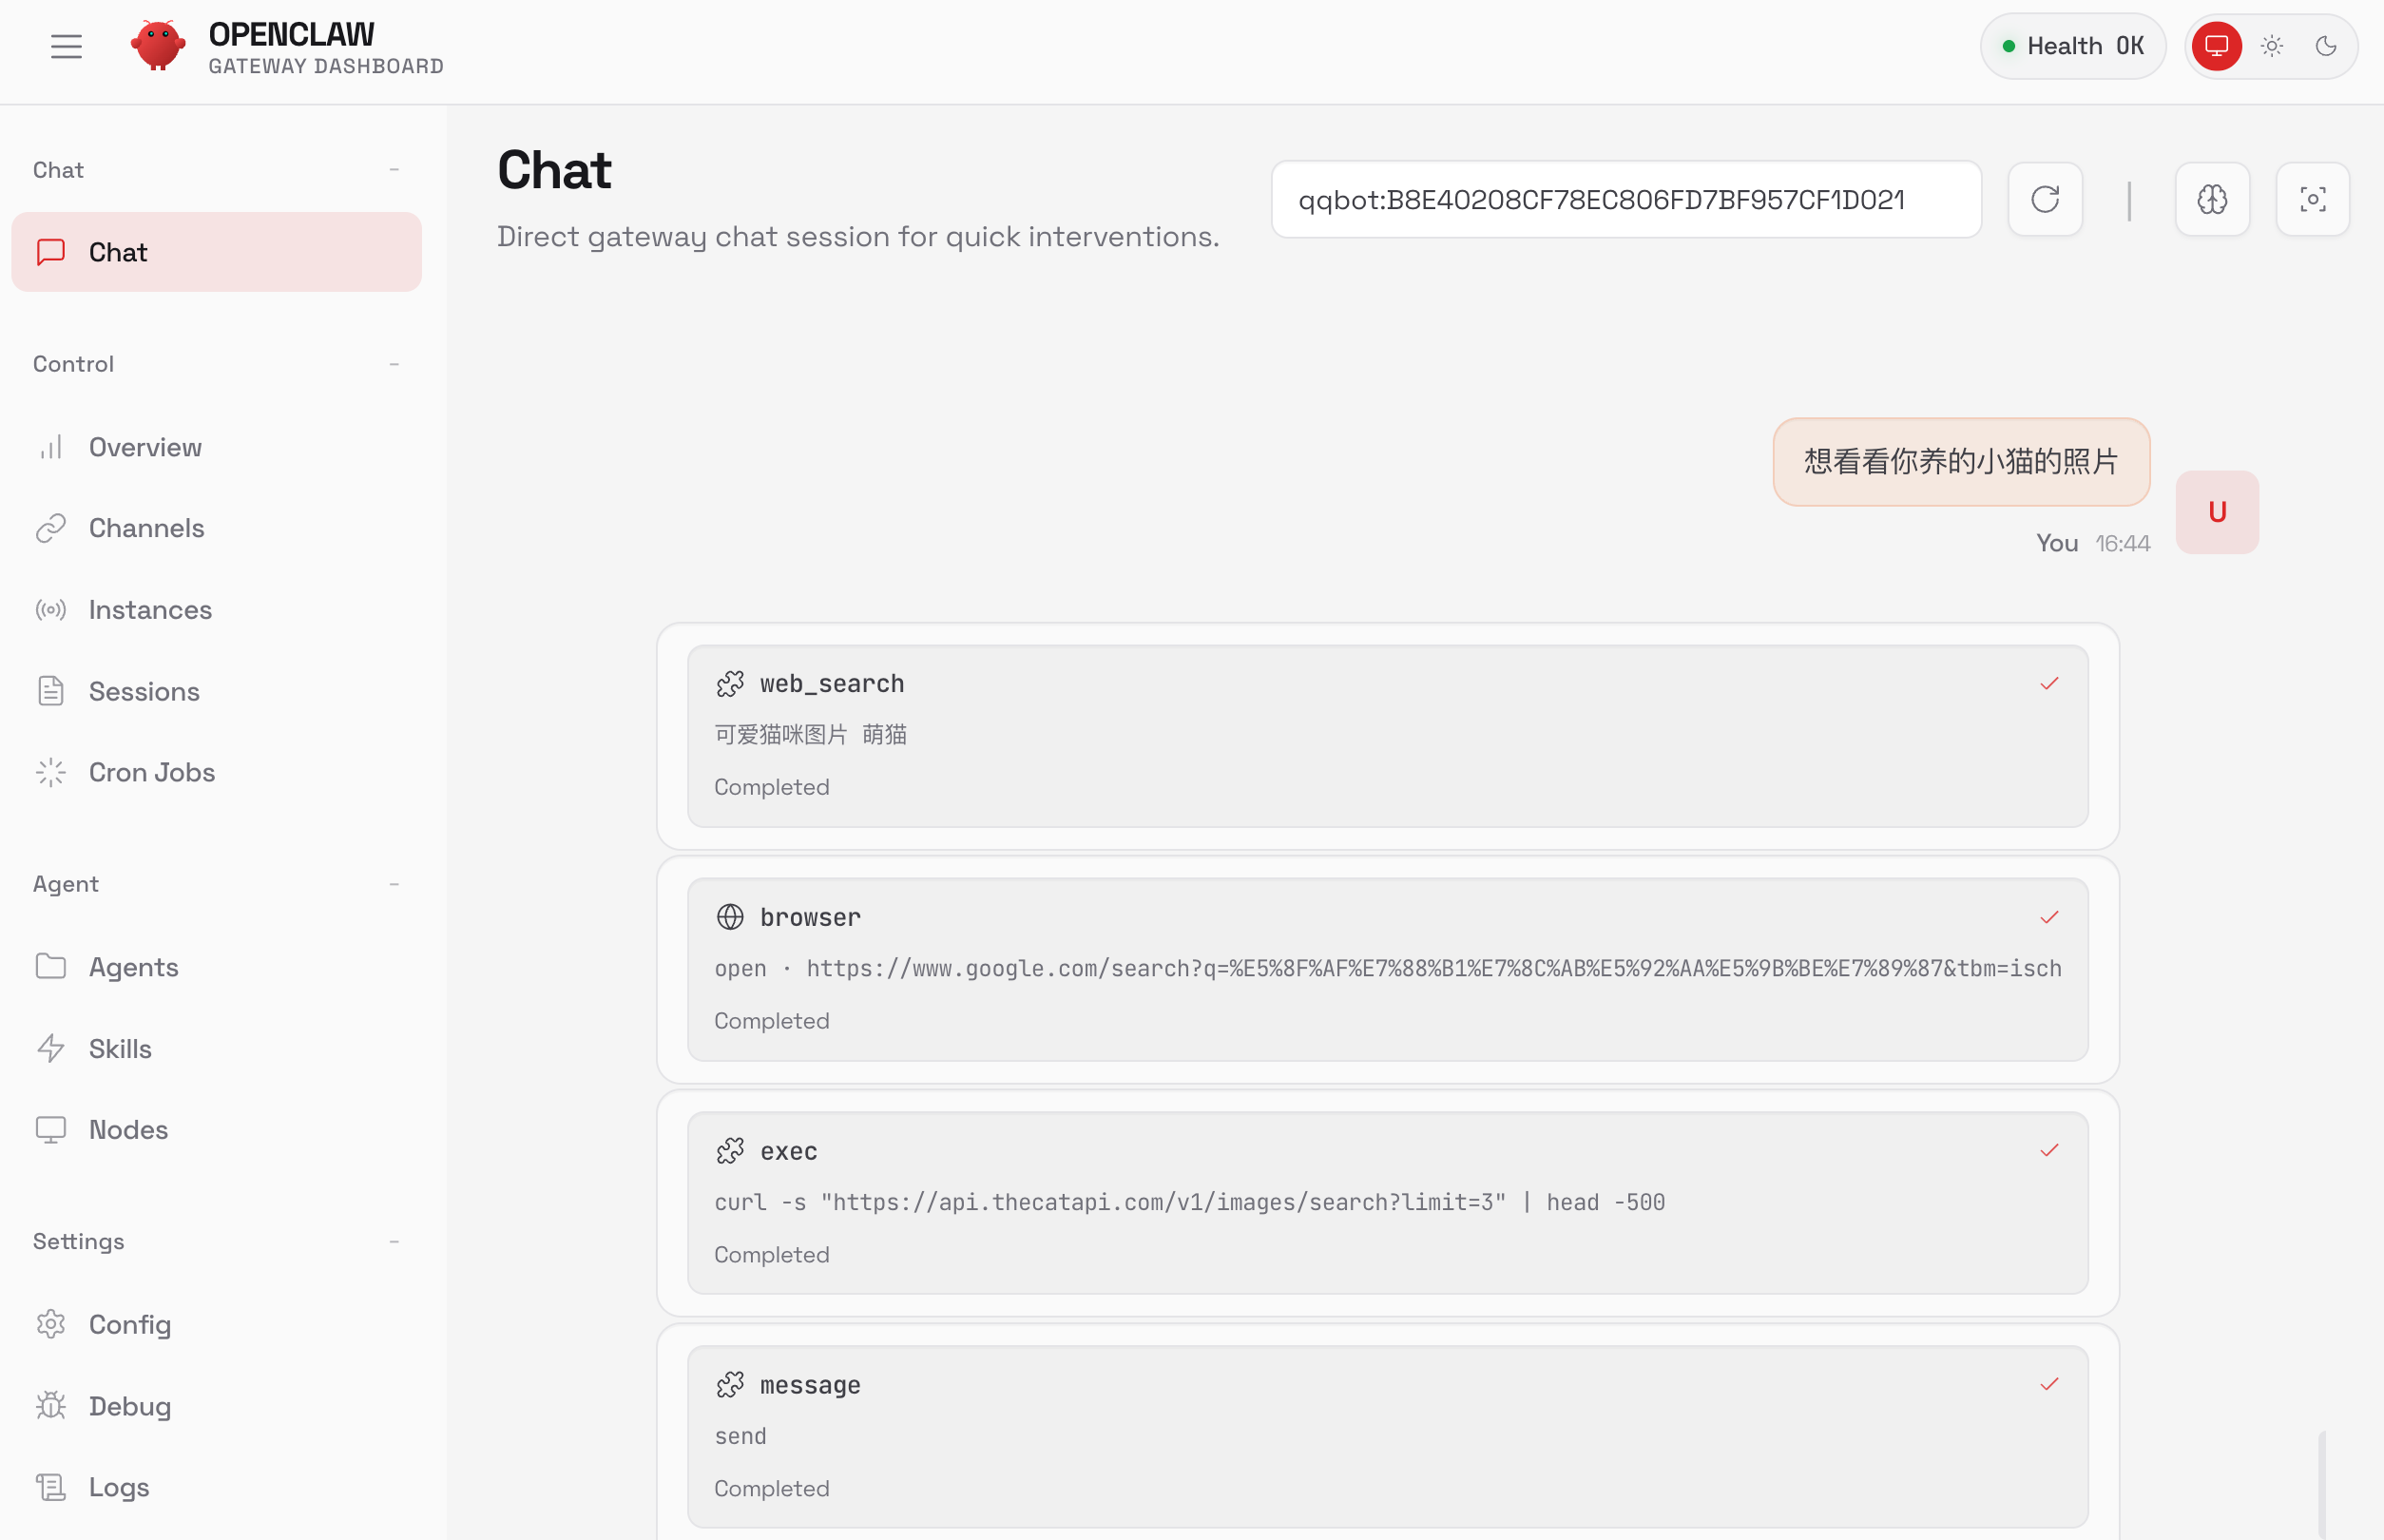The width and height of the screenshot is (2384, 1540).
Task: Collapse the Chat sidebar section
Action: tap(394, 170)
